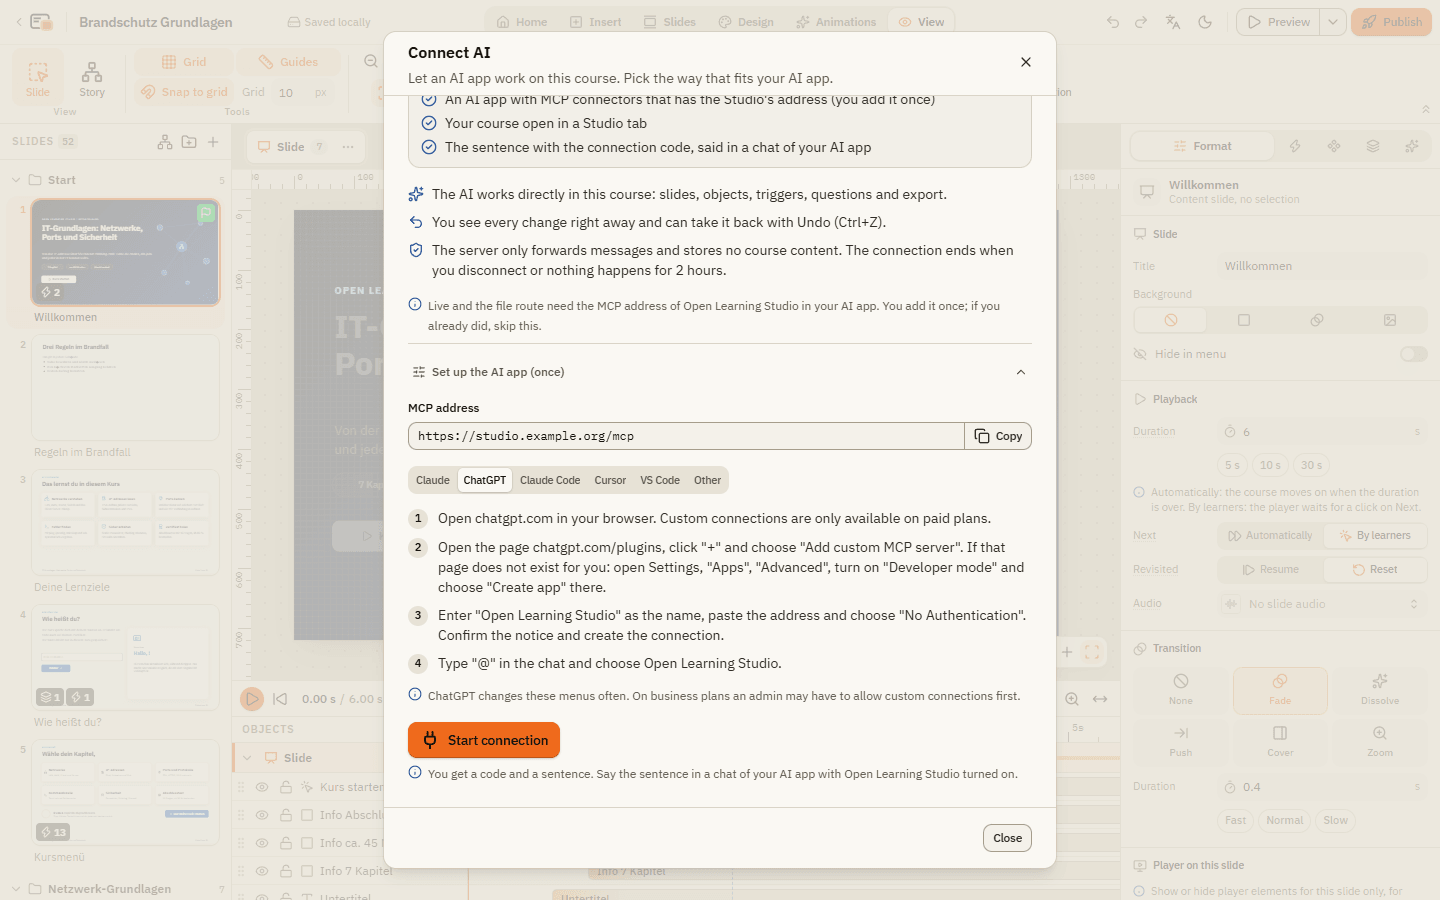Collapse the Slide group in Objects panel
The image size is (1440, 900).
(247, 758)
